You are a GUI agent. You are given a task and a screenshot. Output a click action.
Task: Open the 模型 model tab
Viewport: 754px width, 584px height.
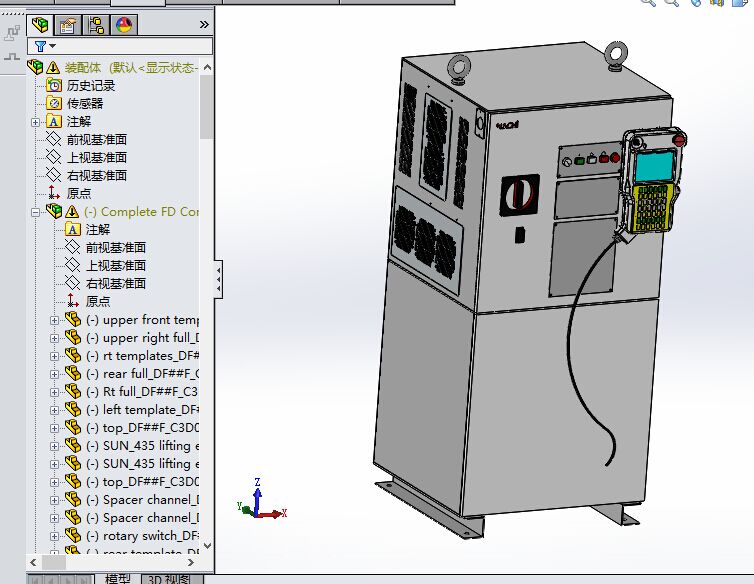tap(117, 579)
